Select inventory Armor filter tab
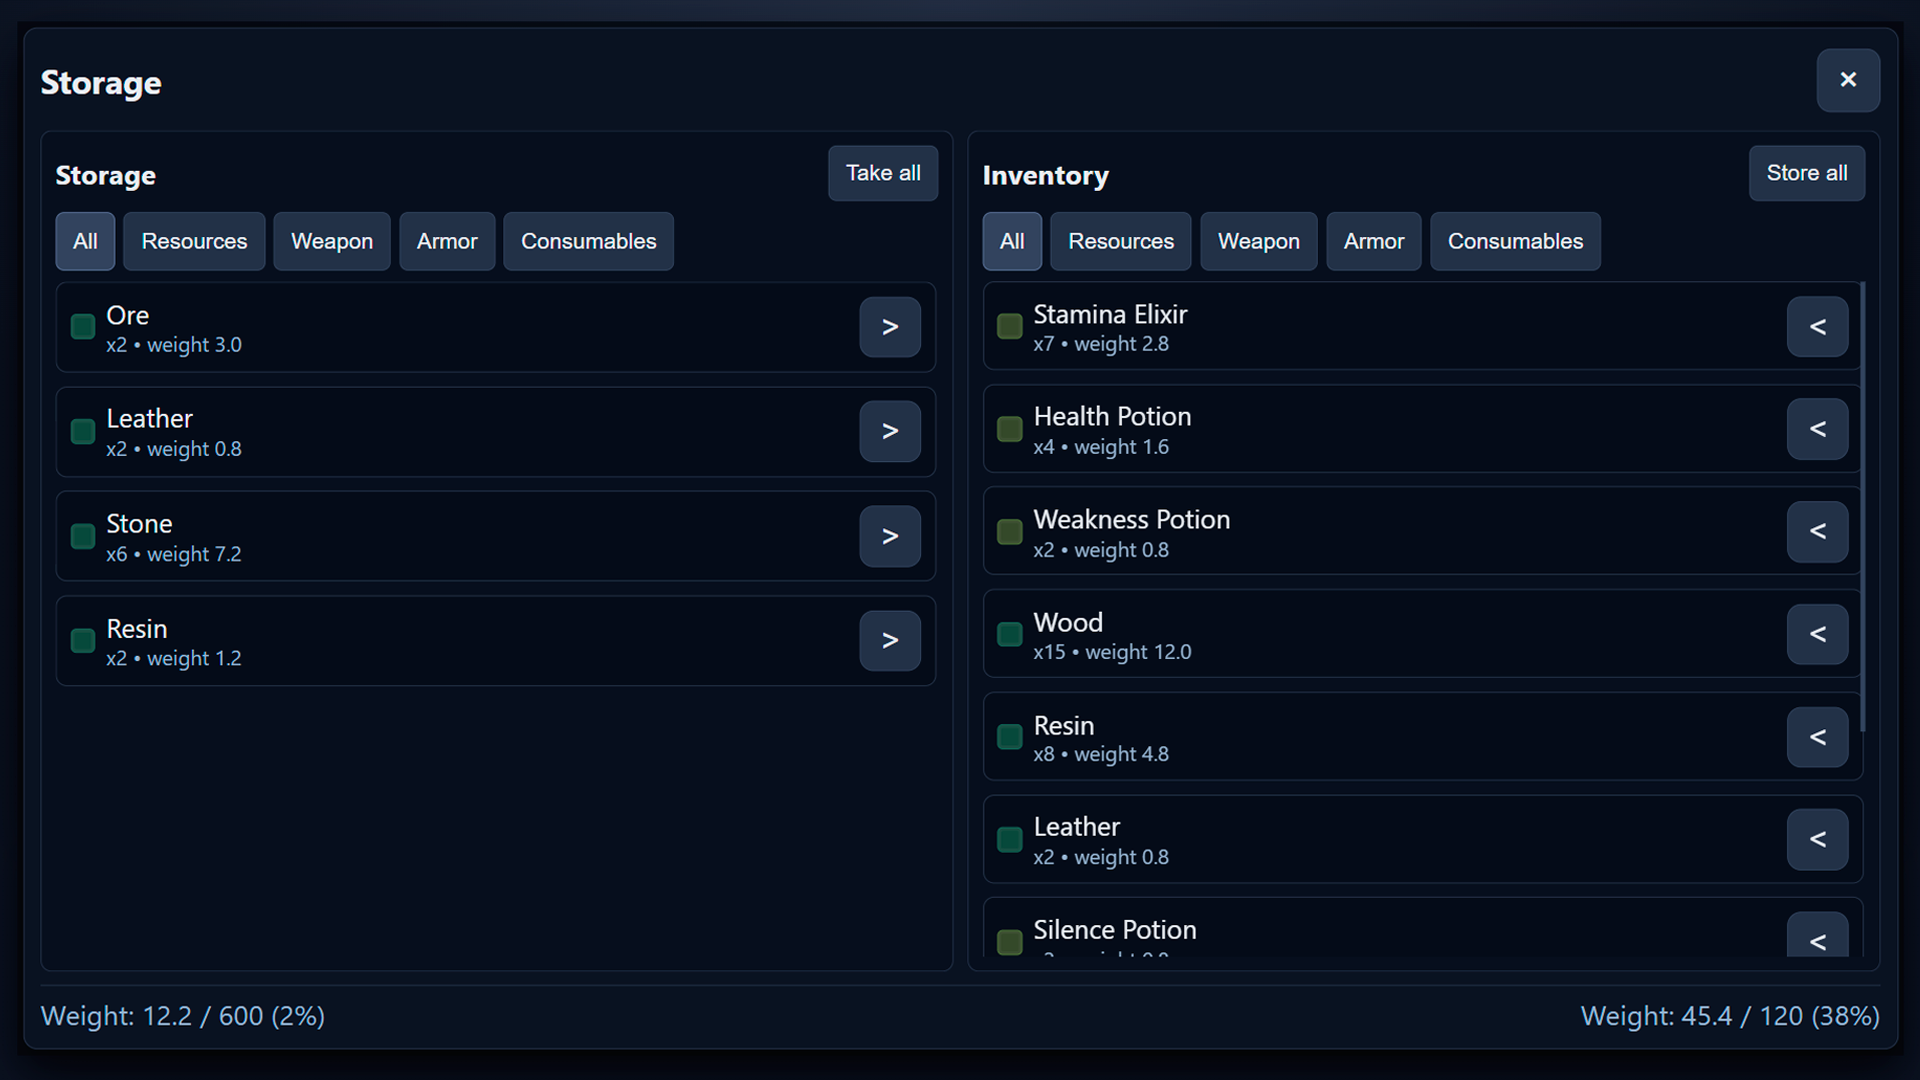 click(1373, 241)
